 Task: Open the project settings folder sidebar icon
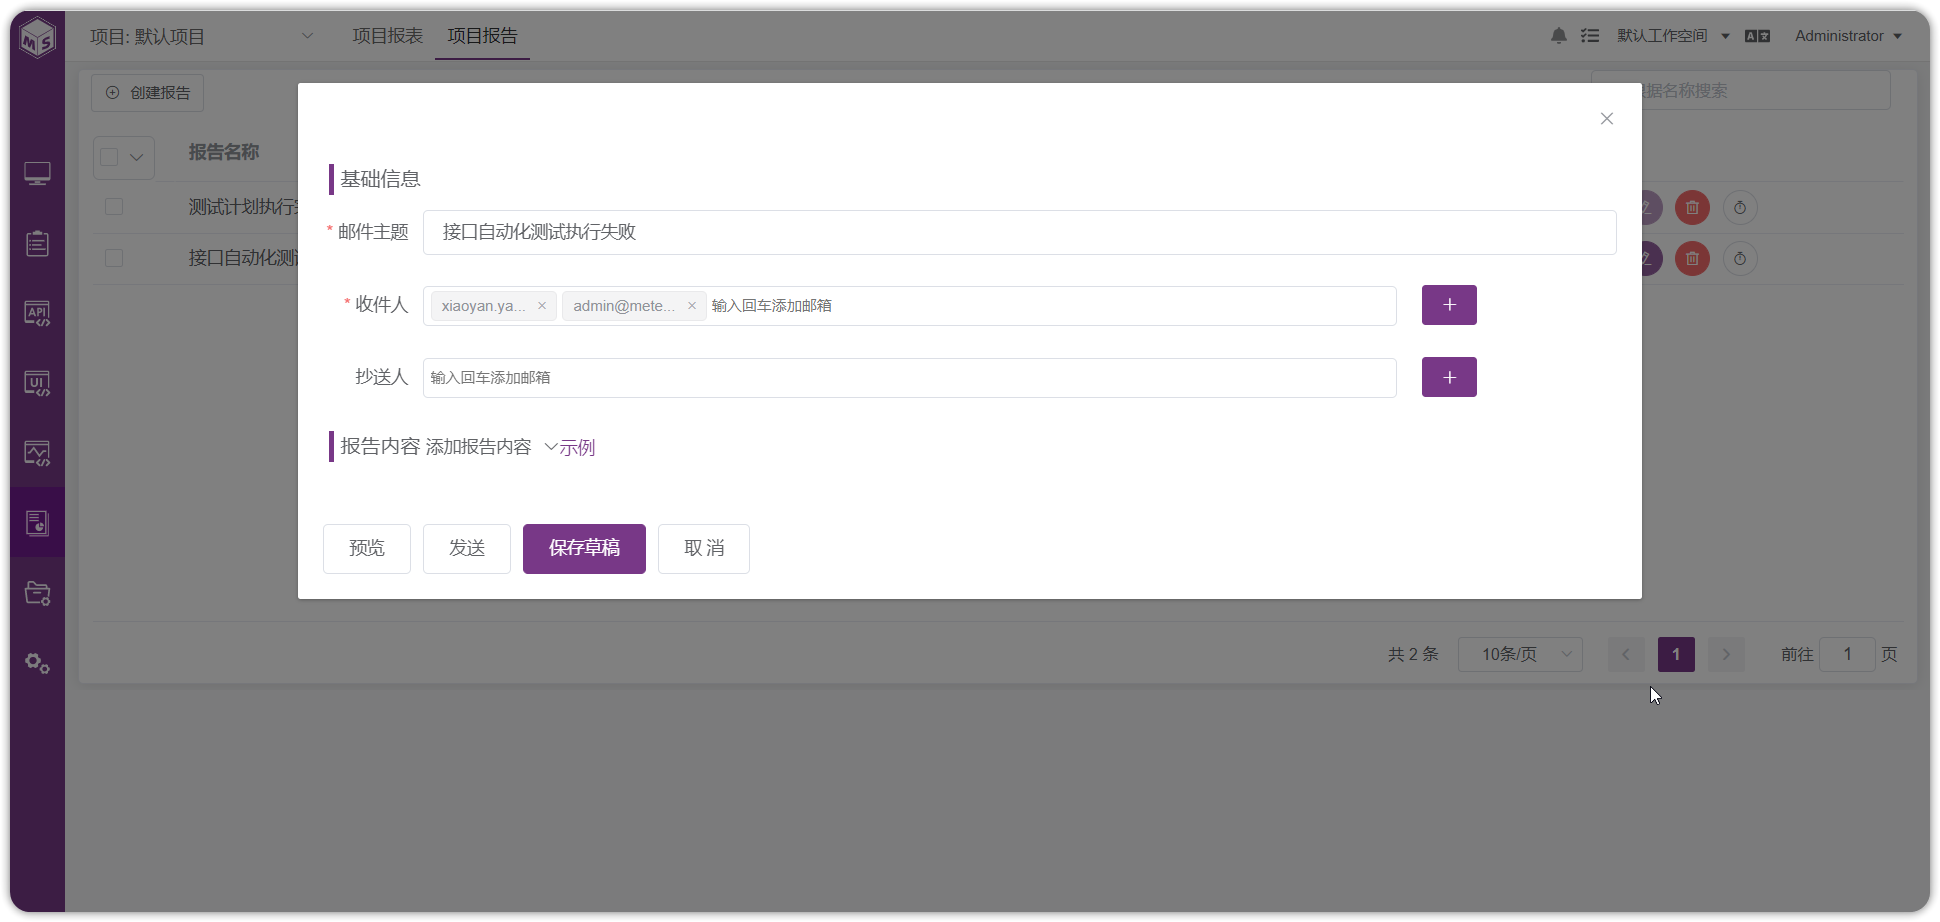[x=38, y=593]
